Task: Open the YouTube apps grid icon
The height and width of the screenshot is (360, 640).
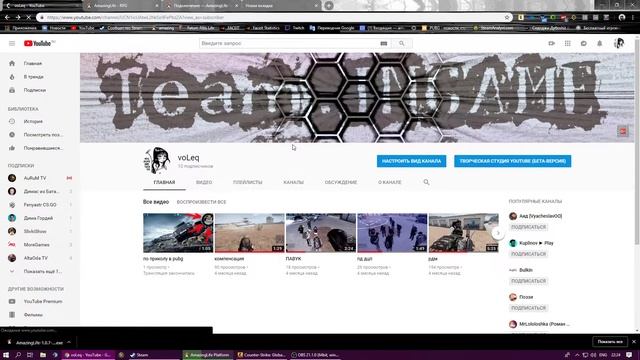Action: tap(568, 43)
